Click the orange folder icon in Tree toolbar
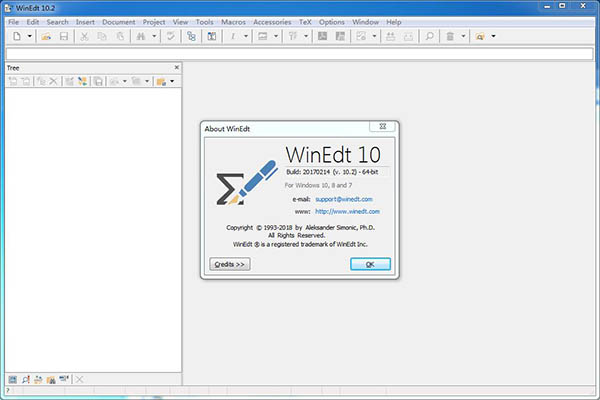Screen dimensions: 600x400 pos(161,81)
